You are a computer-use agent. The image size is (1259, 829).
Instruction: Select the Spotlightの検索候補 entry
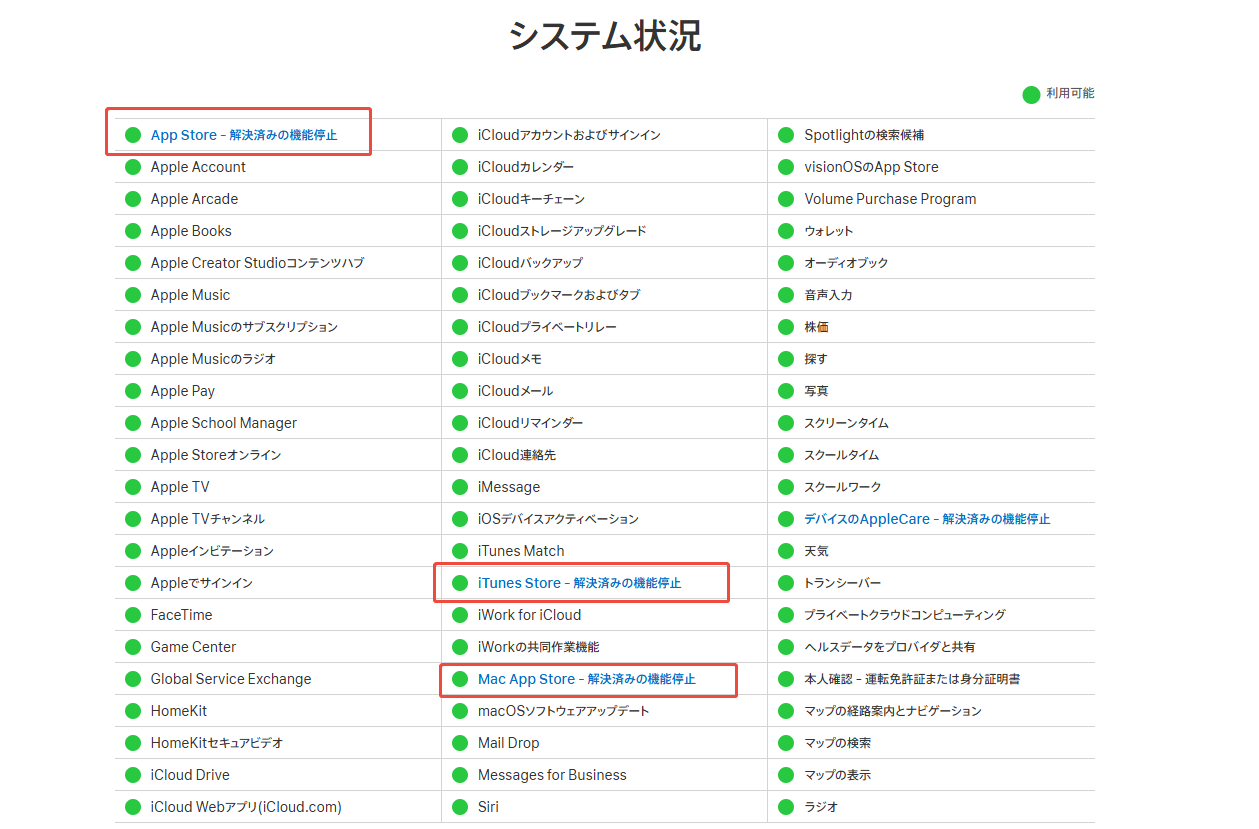pyautogui.click(x=864, y=135)
